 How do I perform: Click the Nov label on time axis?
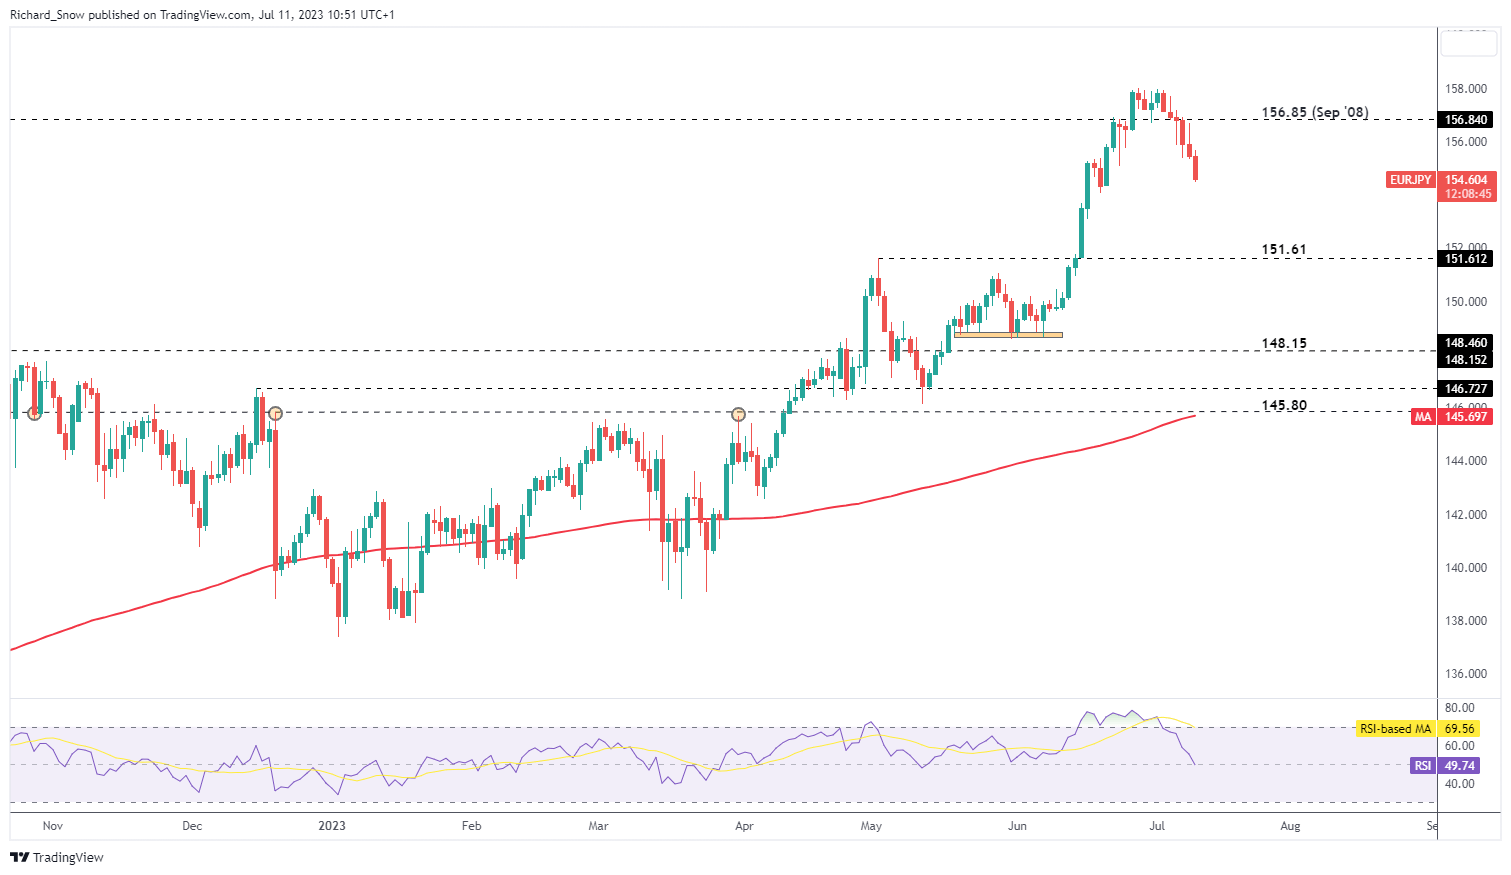tap(53, 826)
